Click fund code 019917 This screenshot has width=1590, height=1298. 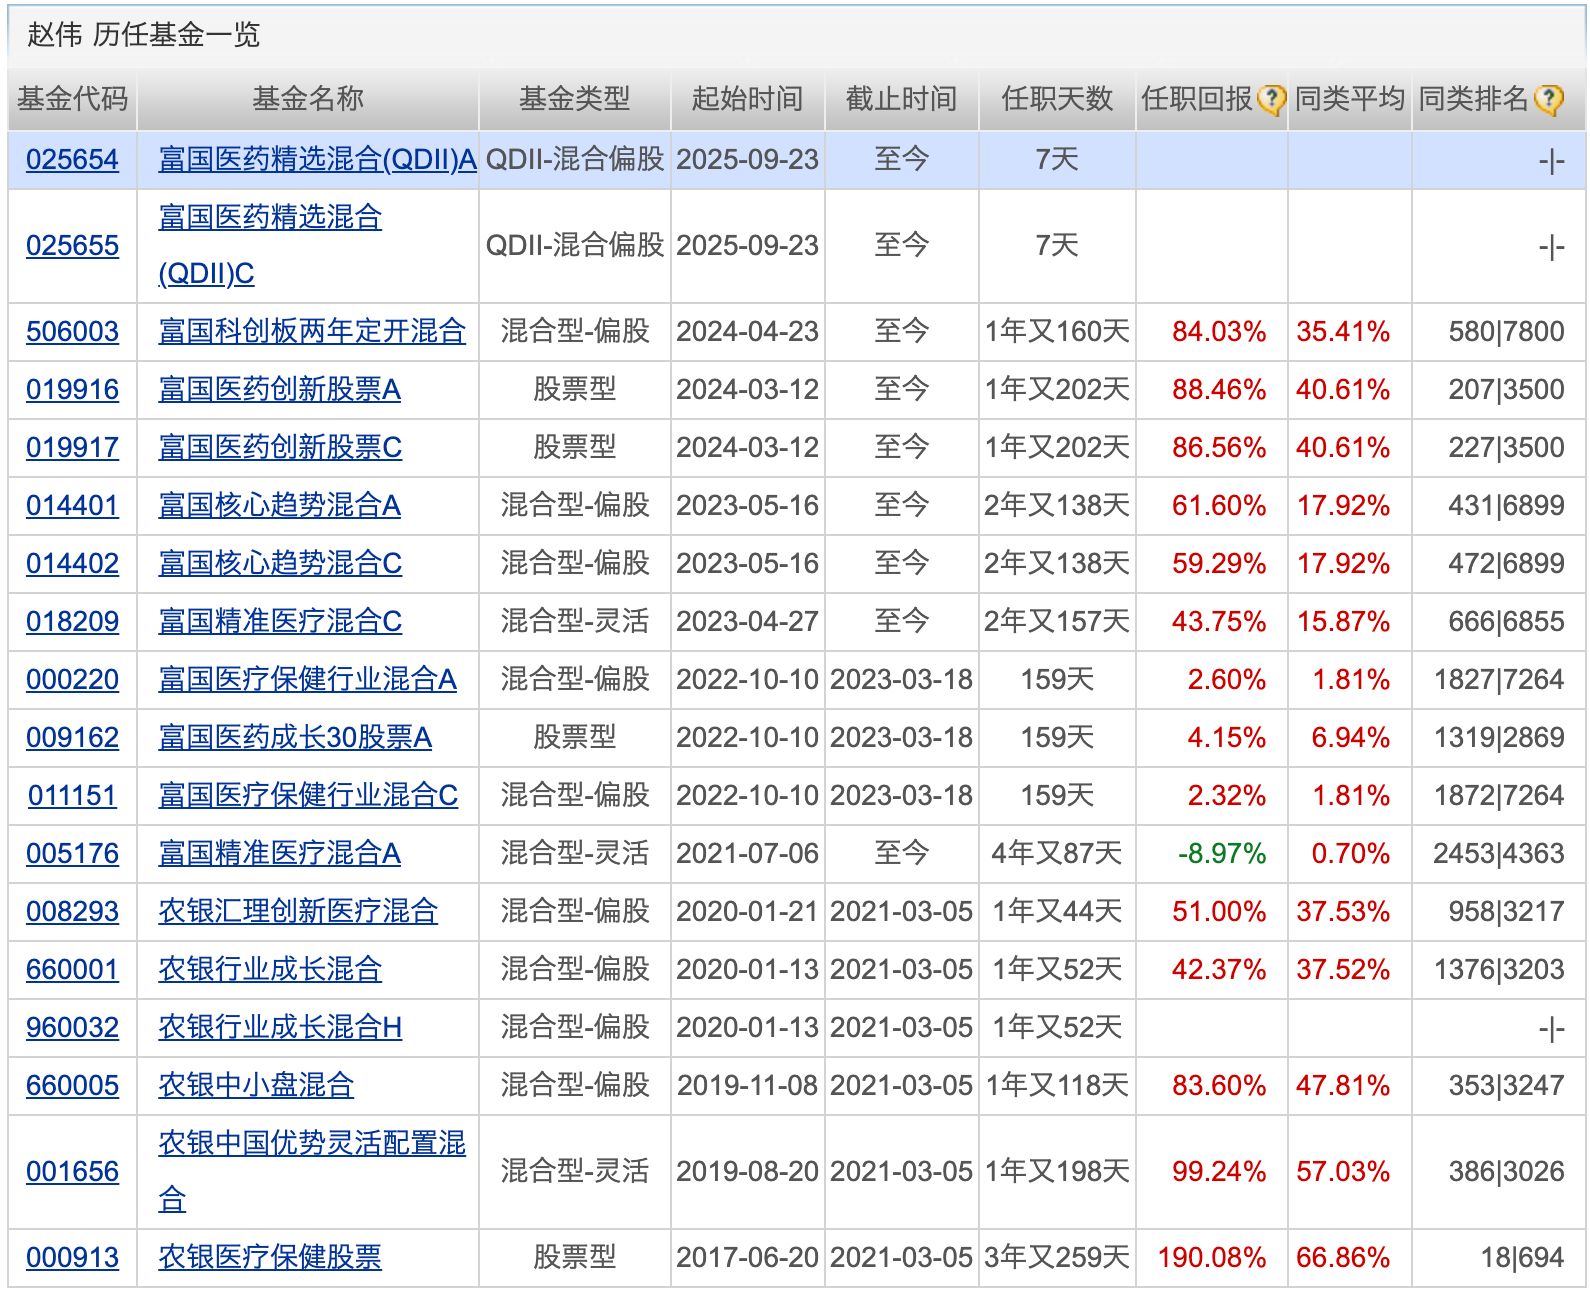(72, 448)
